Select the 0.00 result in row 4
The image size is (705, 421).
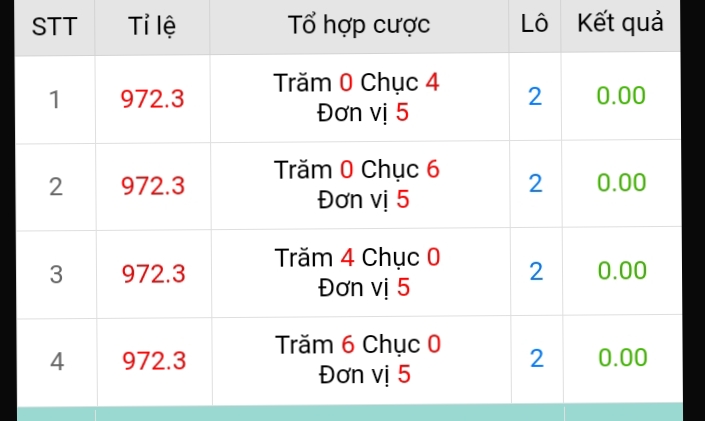623,357
